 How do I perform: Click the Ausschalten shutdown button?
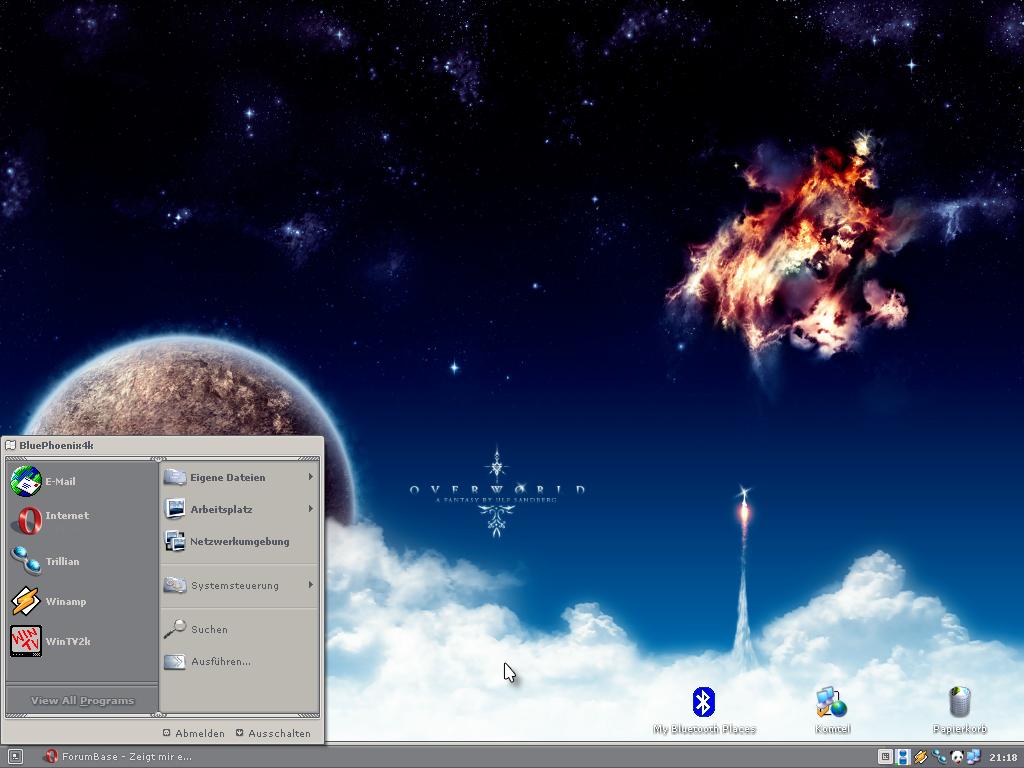click(273, 733)
